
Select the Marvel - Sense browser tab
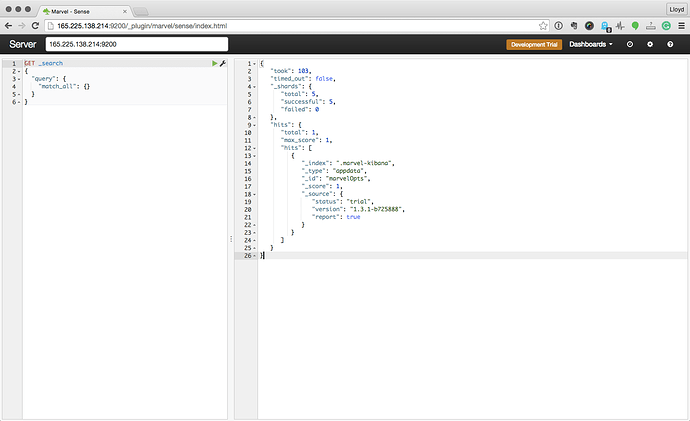coord(84,11)
